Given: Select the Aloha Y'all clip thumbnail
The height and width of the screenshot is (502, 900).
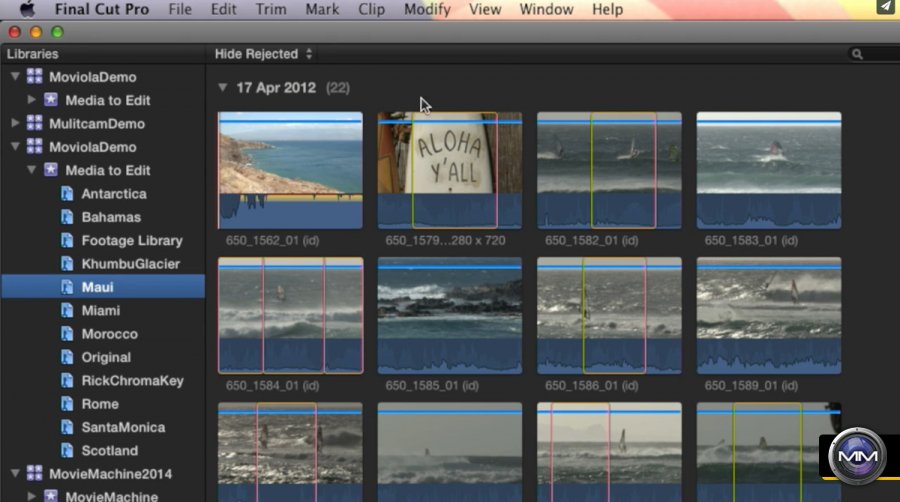Looking at the screenshot, I should (449, 170).
